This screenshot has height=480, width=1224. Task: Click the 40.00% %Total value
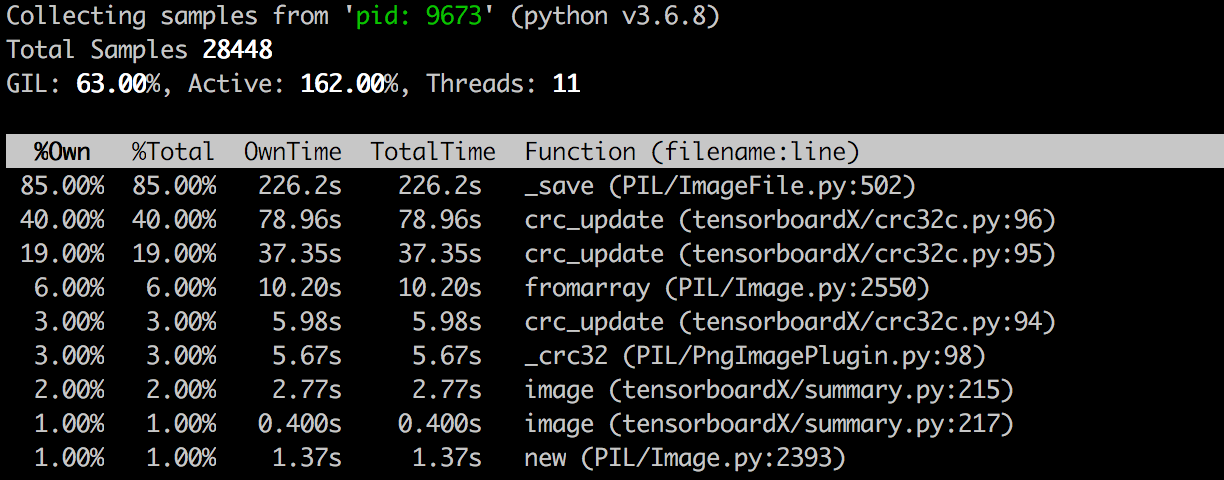coord(174,220)
